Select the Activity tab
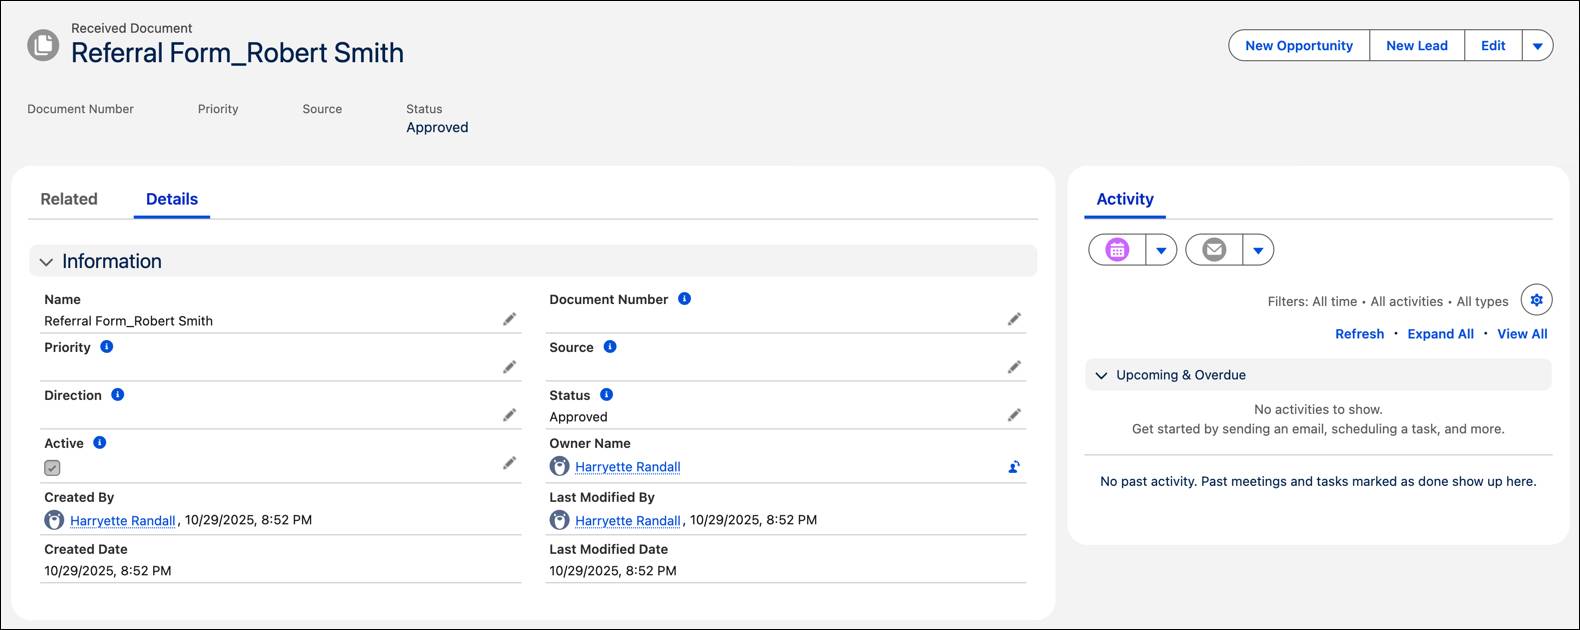 [1125, 199]
